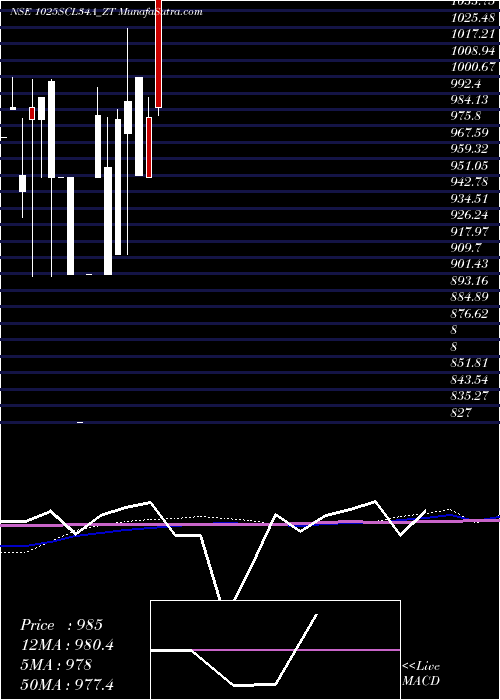
Task: Click the 959.32 price axis label
Action: (469, 149)
